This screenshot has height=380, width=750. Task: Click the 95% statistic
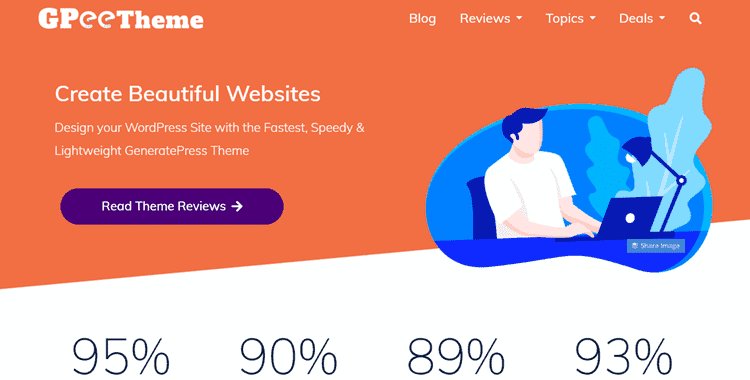(x=121, y=357)
